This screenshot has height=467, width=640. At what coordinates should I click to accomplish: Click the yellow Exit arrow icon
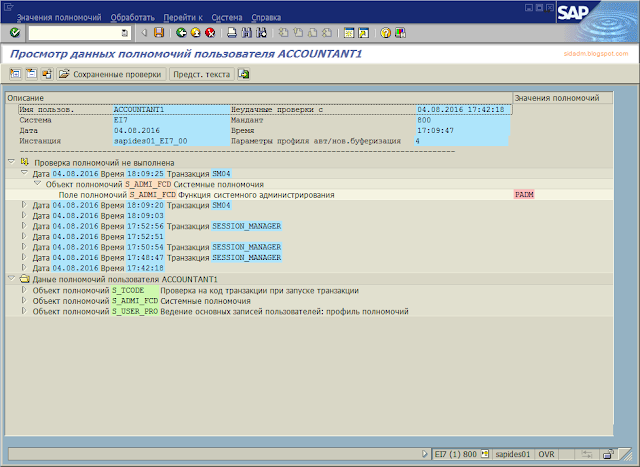[x=196, y=33]
